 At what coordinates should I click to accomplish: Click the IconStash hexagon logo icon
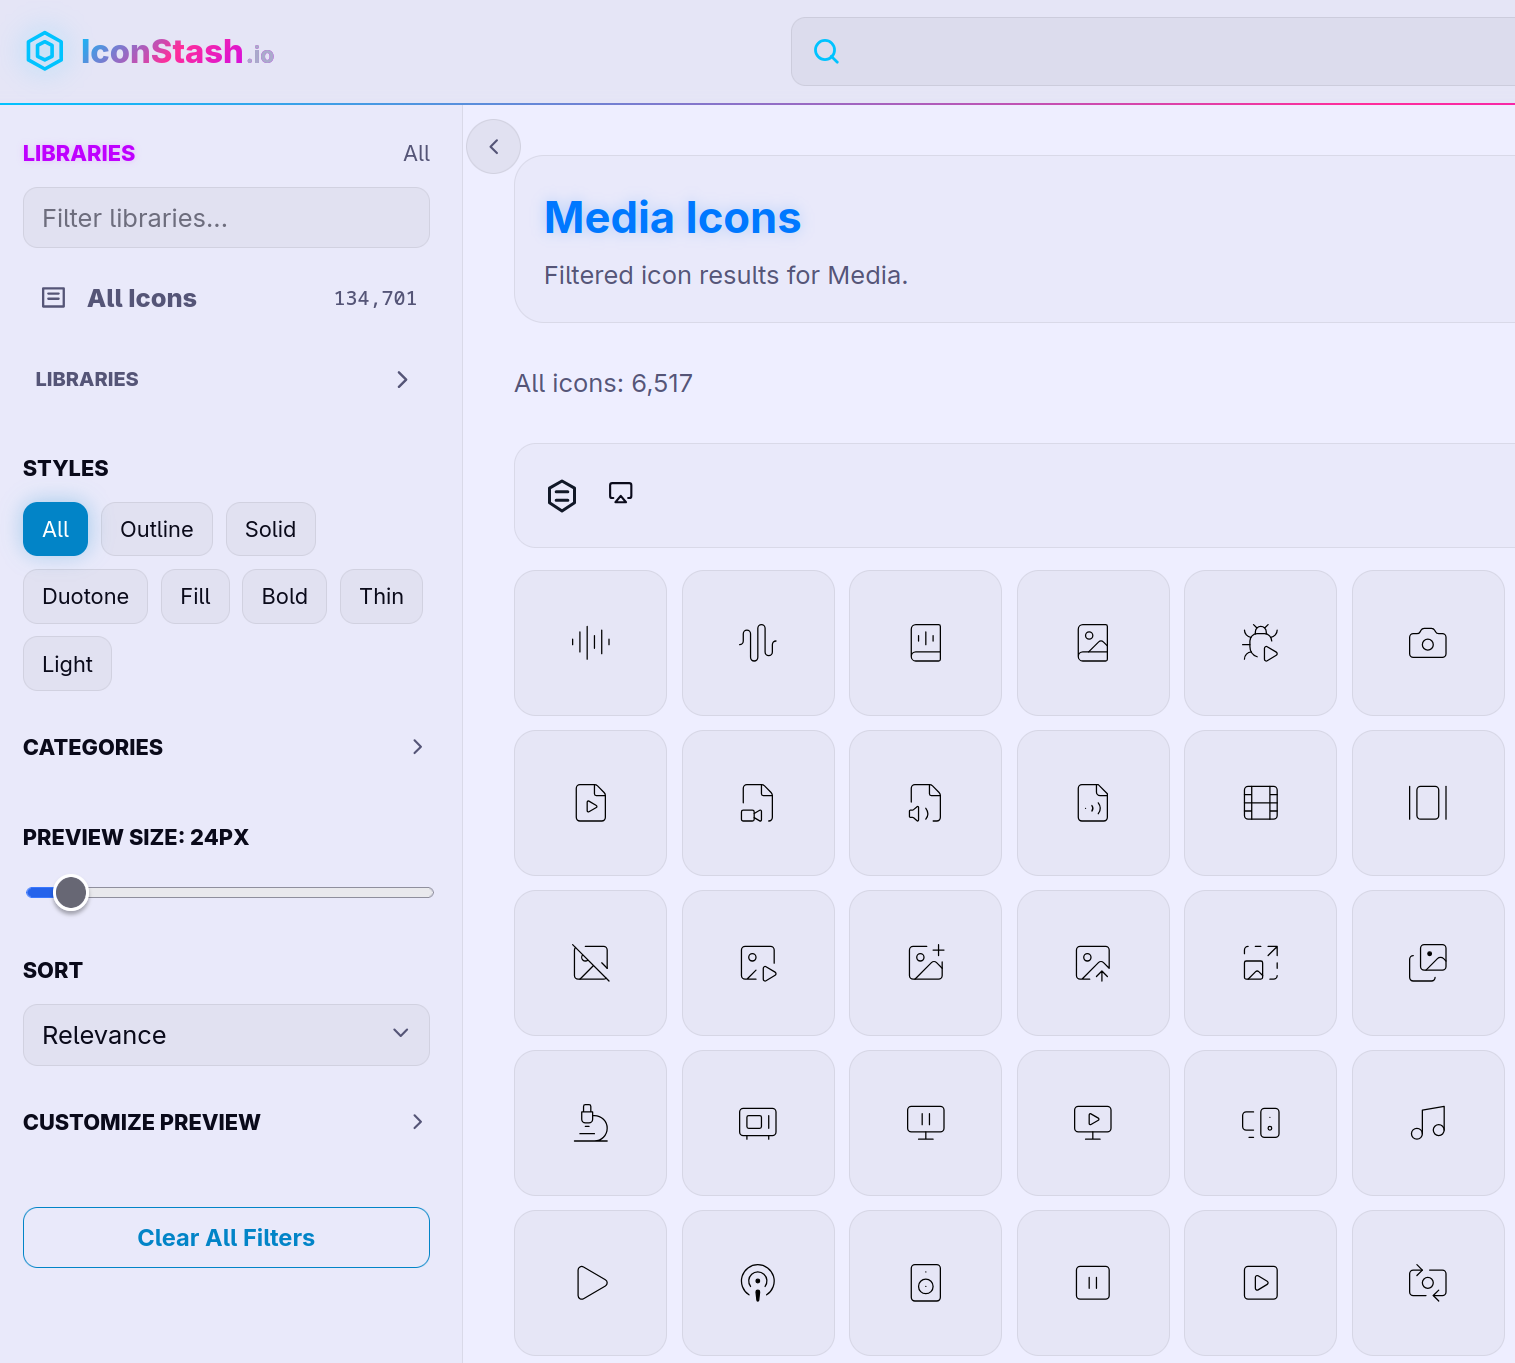tap(45, 51)
